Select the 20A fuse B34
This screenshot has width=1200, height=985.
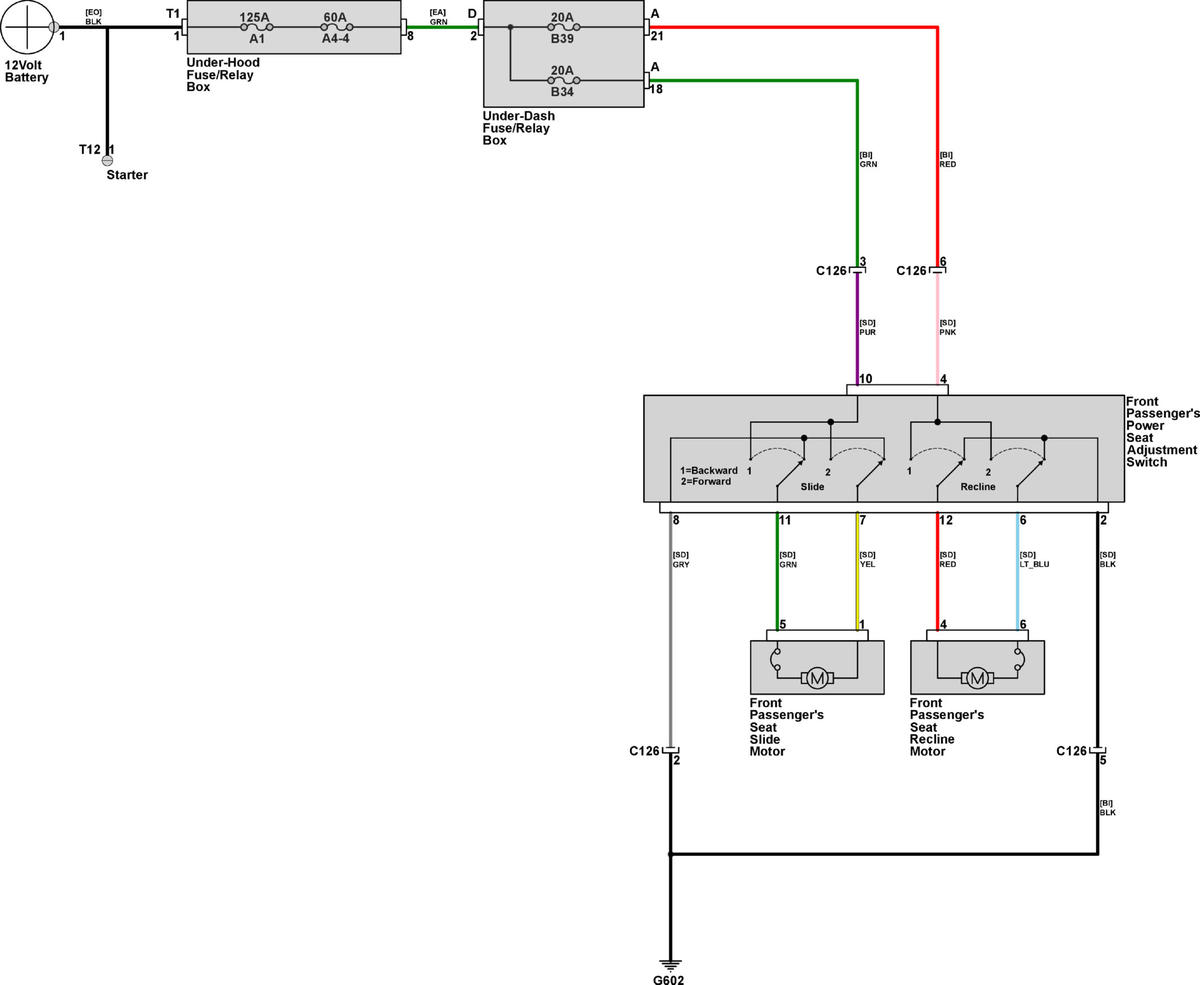point(563,79)
